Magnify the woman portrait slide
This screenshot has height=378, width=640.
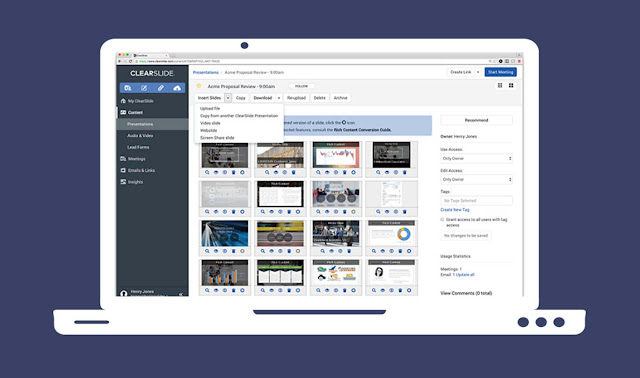[374, 290]
